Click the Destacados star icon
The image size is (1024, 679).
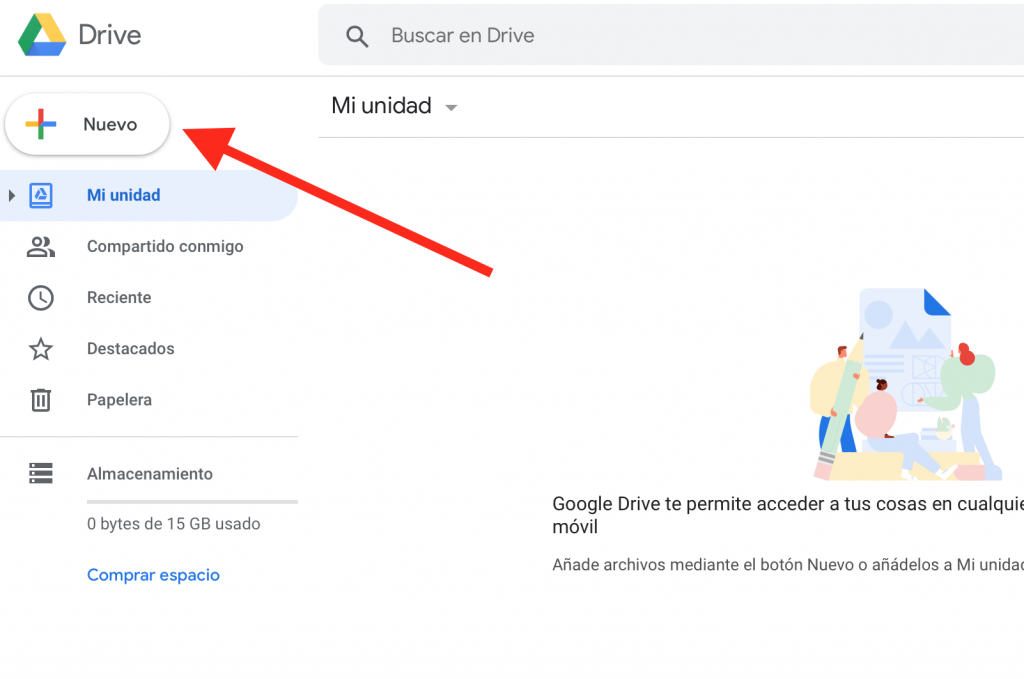[40, 349]
